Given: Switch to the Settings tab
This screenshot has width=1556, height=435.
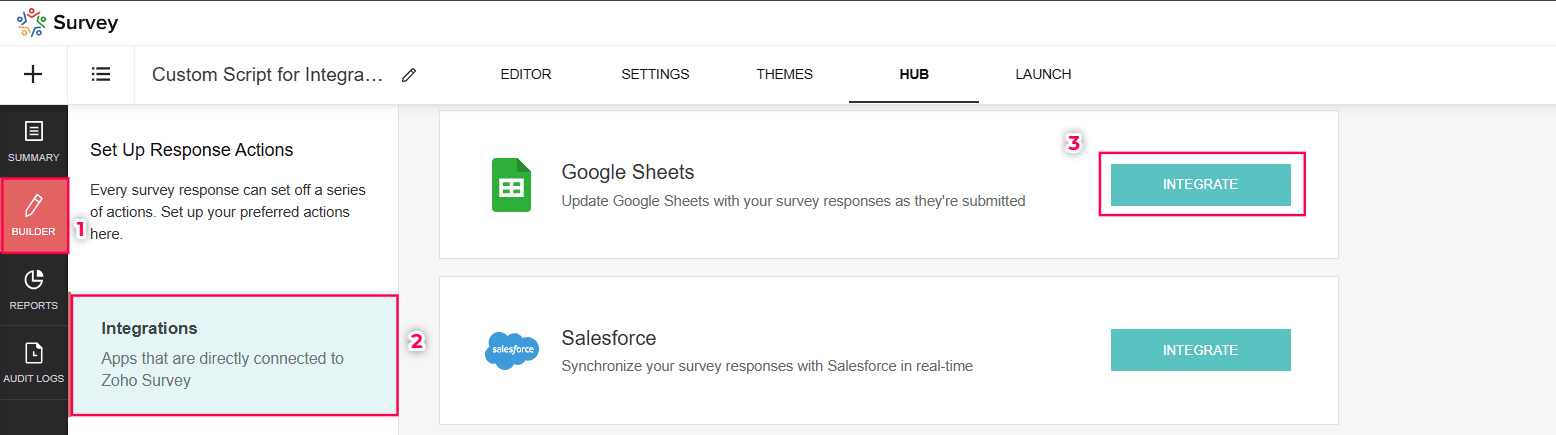Looking at the screenshot, I should 655,74.
